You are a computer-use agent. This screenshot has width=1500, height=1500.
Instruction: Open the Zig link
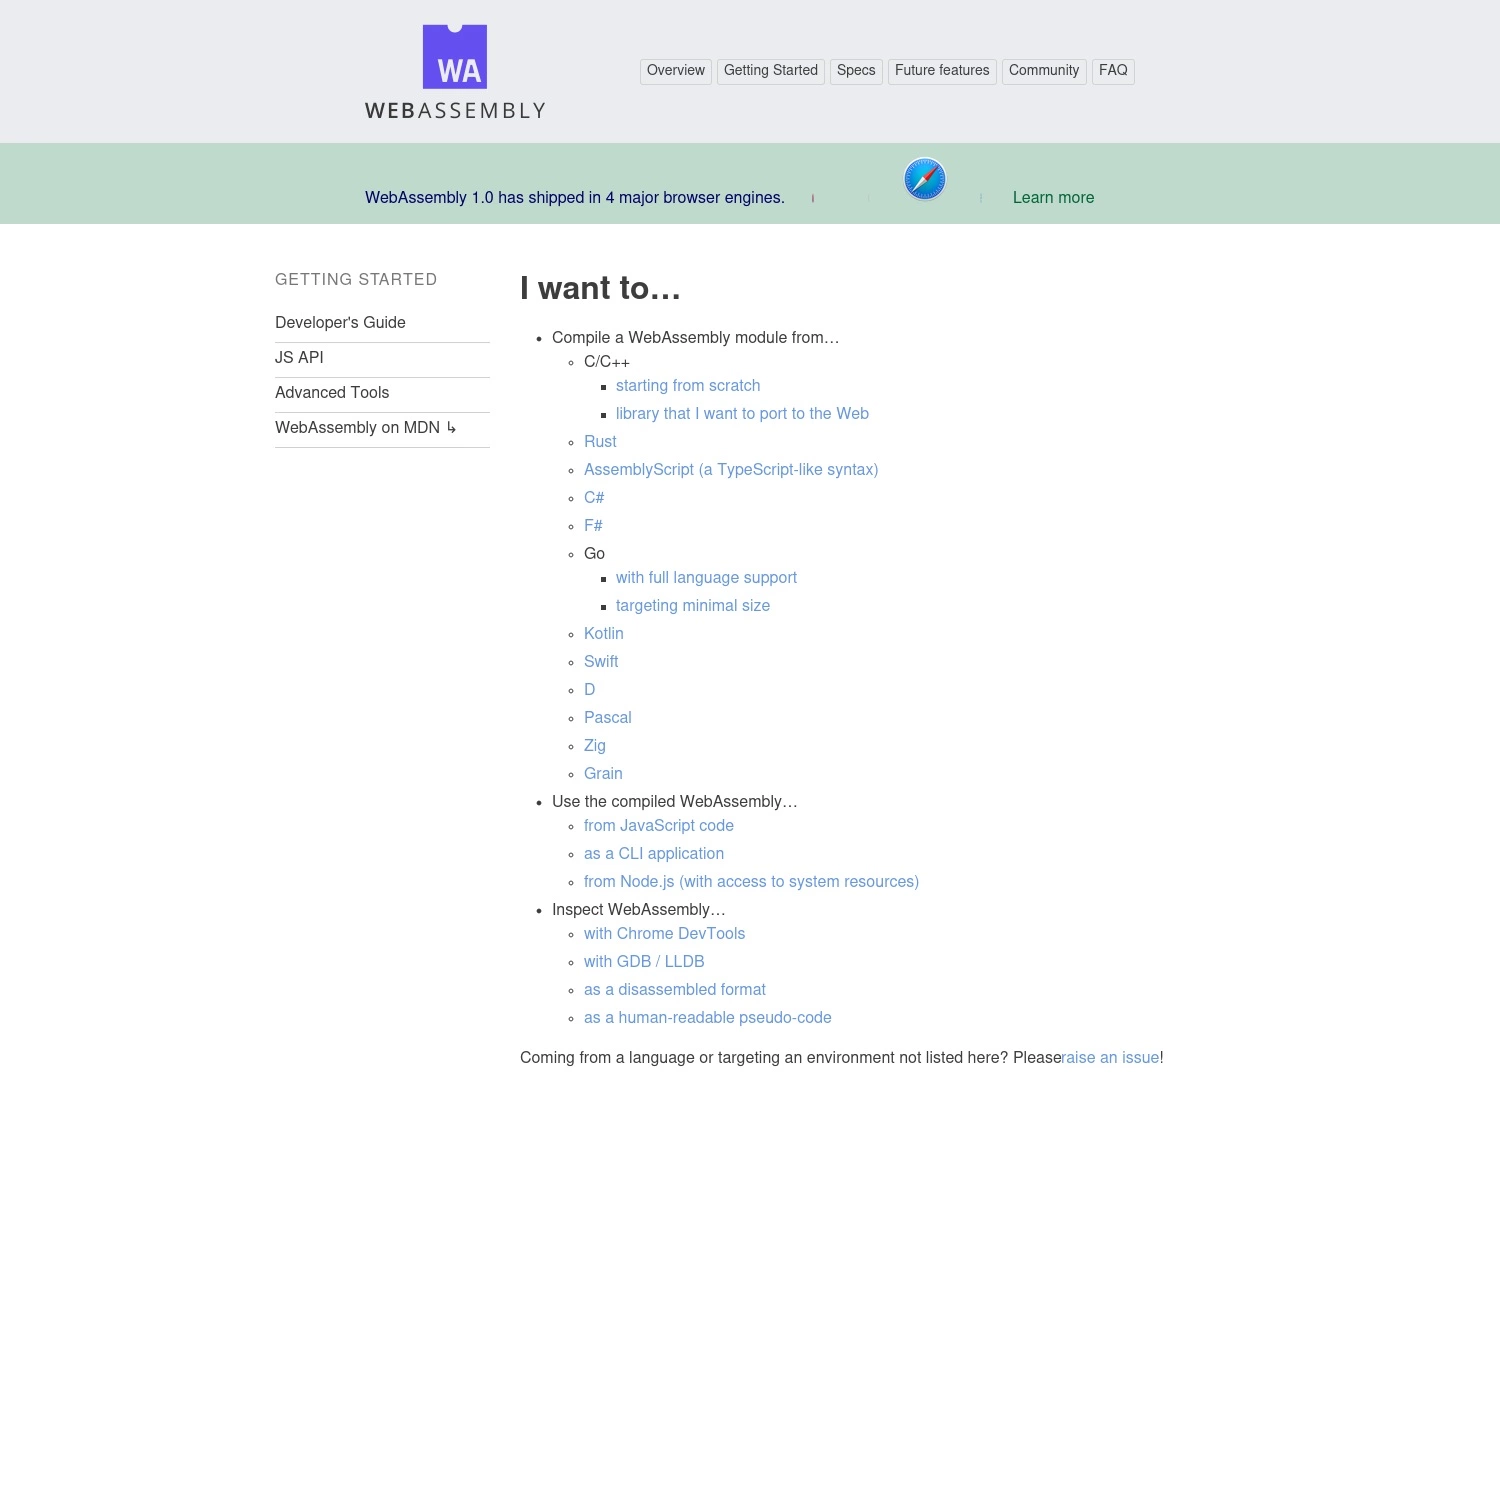(x=595, y=746)
